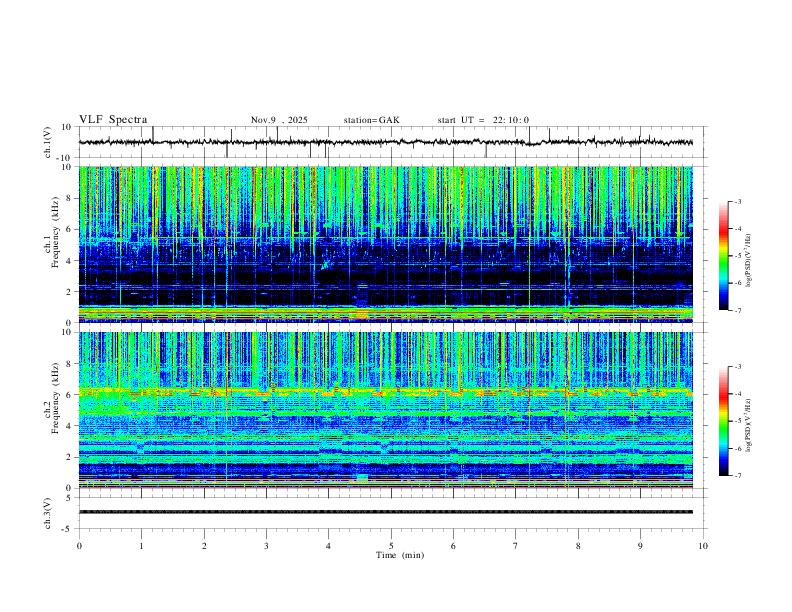Click the ch.1 "Frequency (kHz)" axis label
The height and width of the screenshot is (612, 792).
[55, 233]
